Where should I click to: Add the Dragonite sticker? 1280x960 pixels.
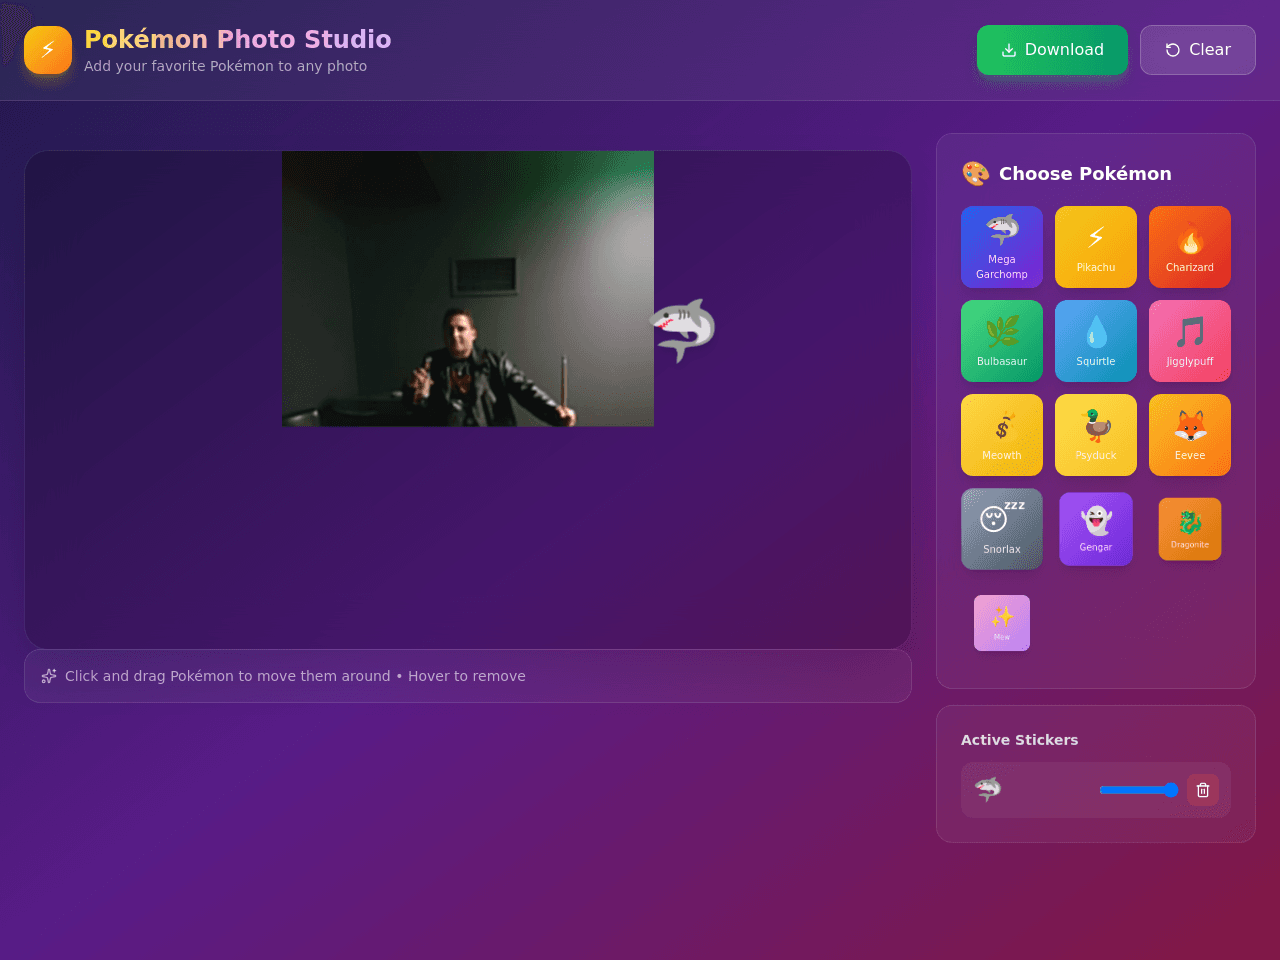pyautogui.click(x=1190, y=529)
